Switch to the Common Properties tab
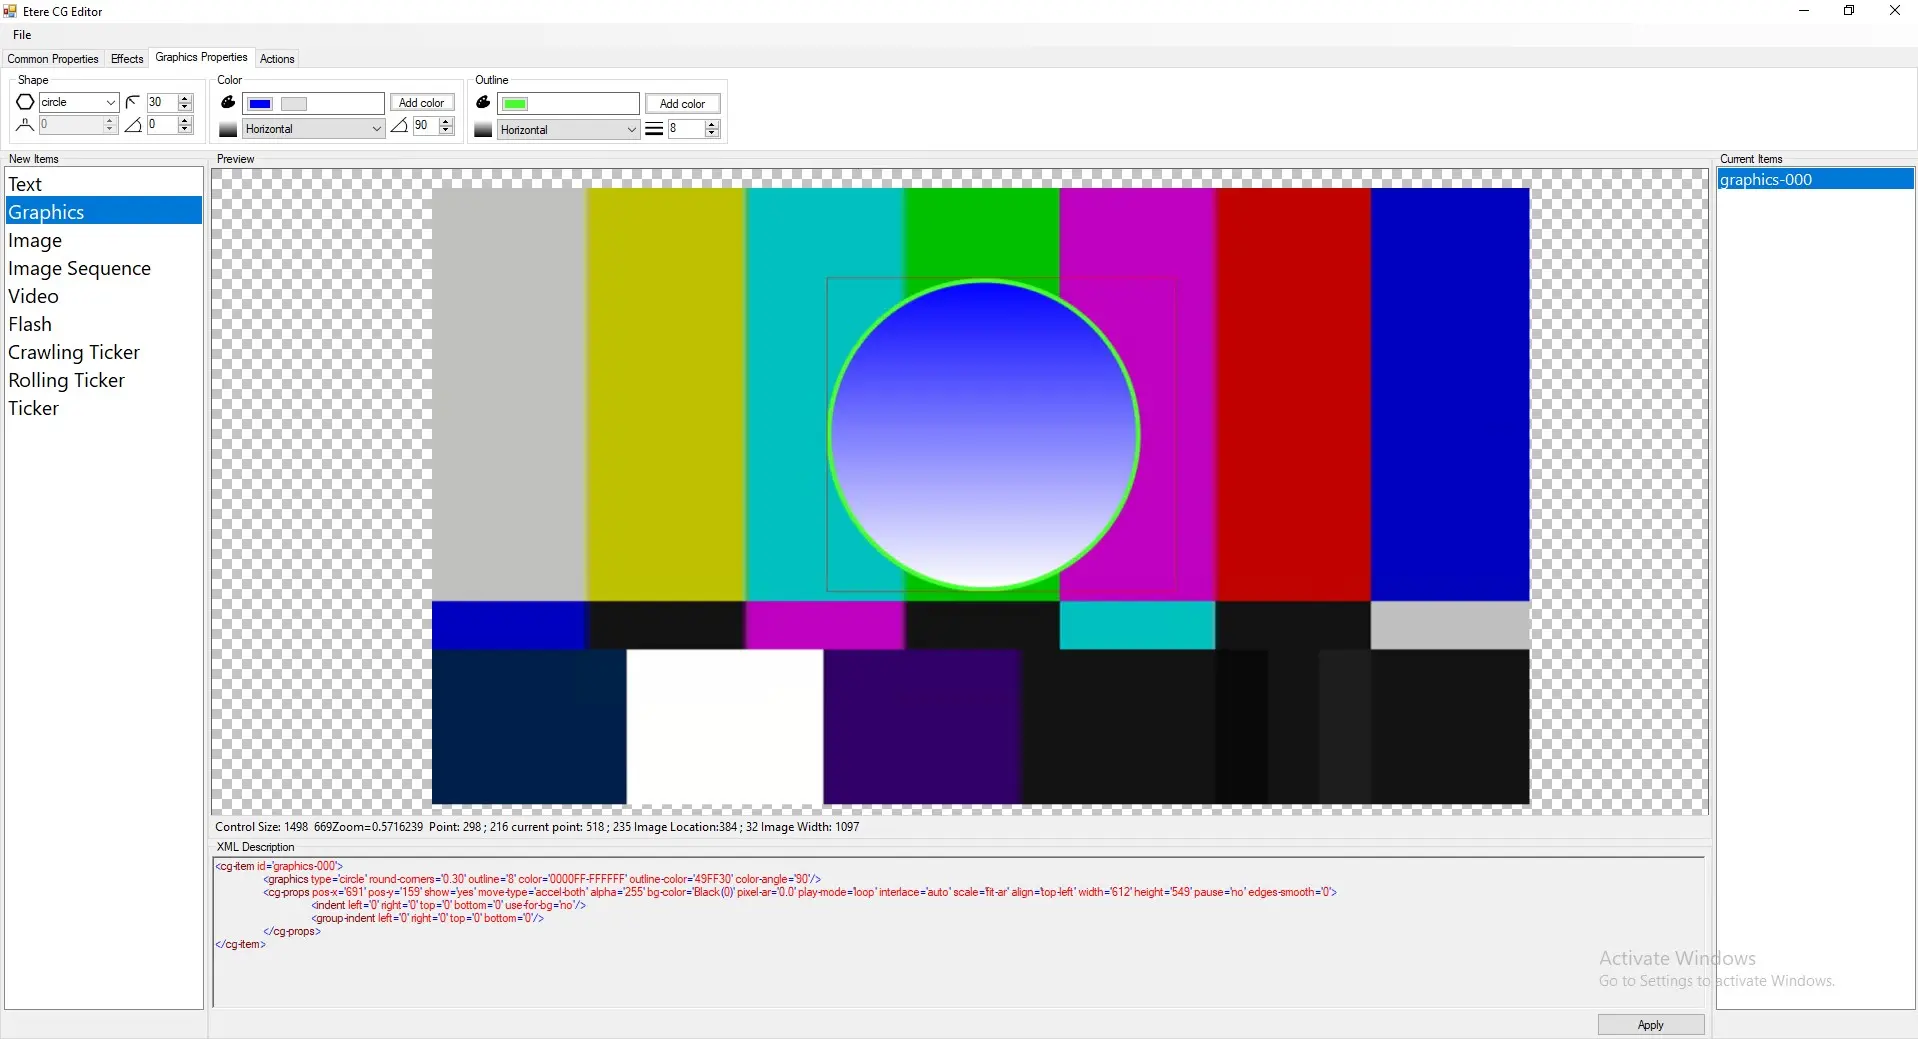 pos(53,59)
